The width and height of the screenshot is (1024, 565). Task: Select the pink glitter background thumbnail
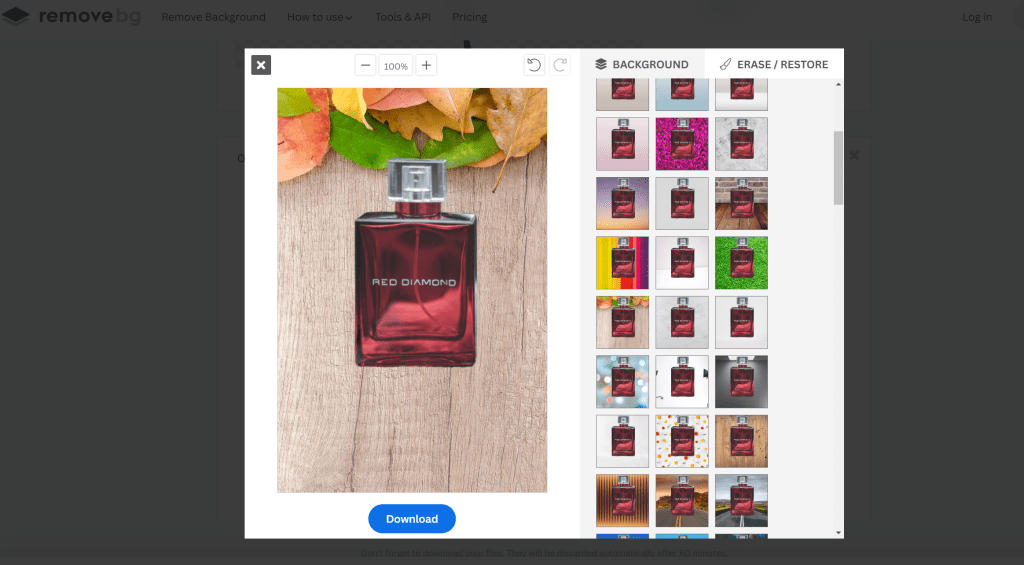(682, 144)
